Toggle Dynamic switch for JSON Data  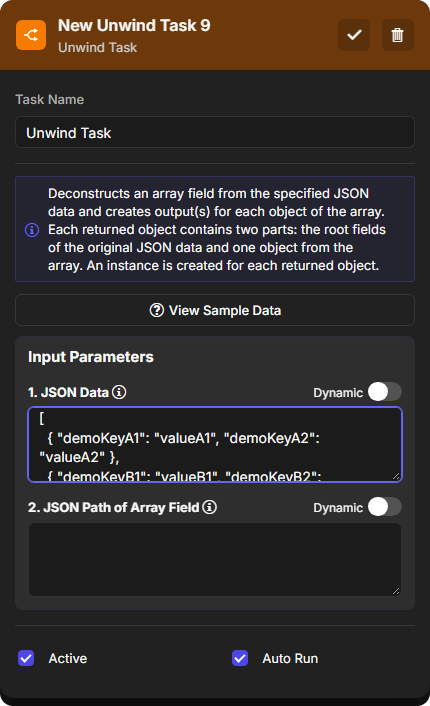[x=385, y=392]
